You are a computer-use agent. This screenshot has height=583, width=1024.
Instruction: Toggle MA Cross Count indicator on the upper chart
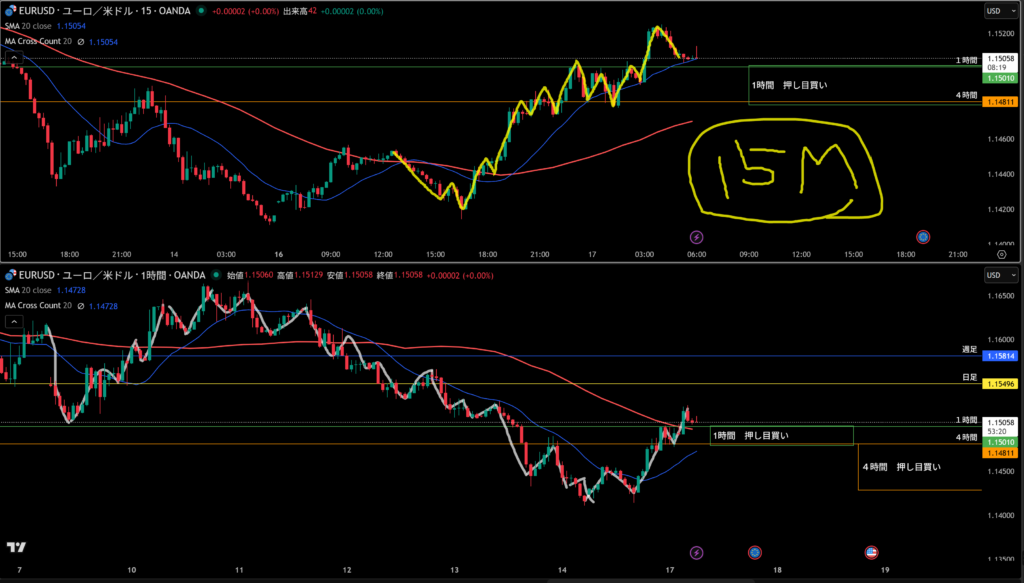(x=40, y=42)
